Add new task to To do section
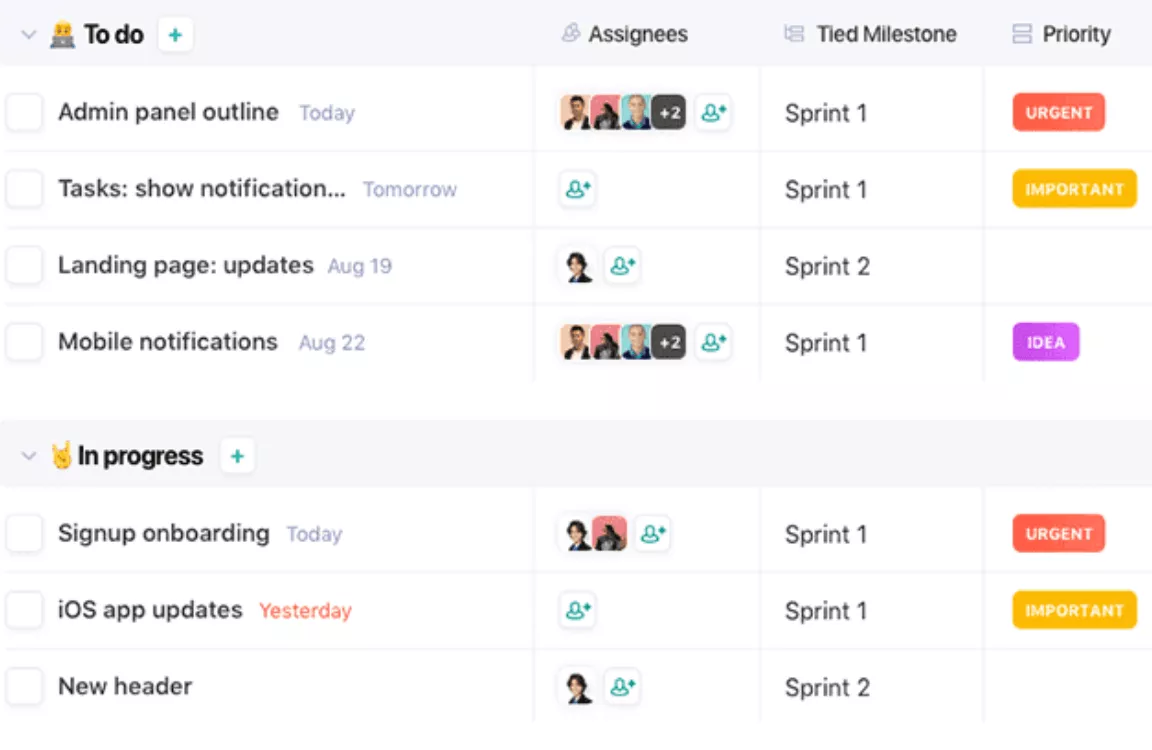This screenshot has height=750, width=1152. tap(175, 35)
